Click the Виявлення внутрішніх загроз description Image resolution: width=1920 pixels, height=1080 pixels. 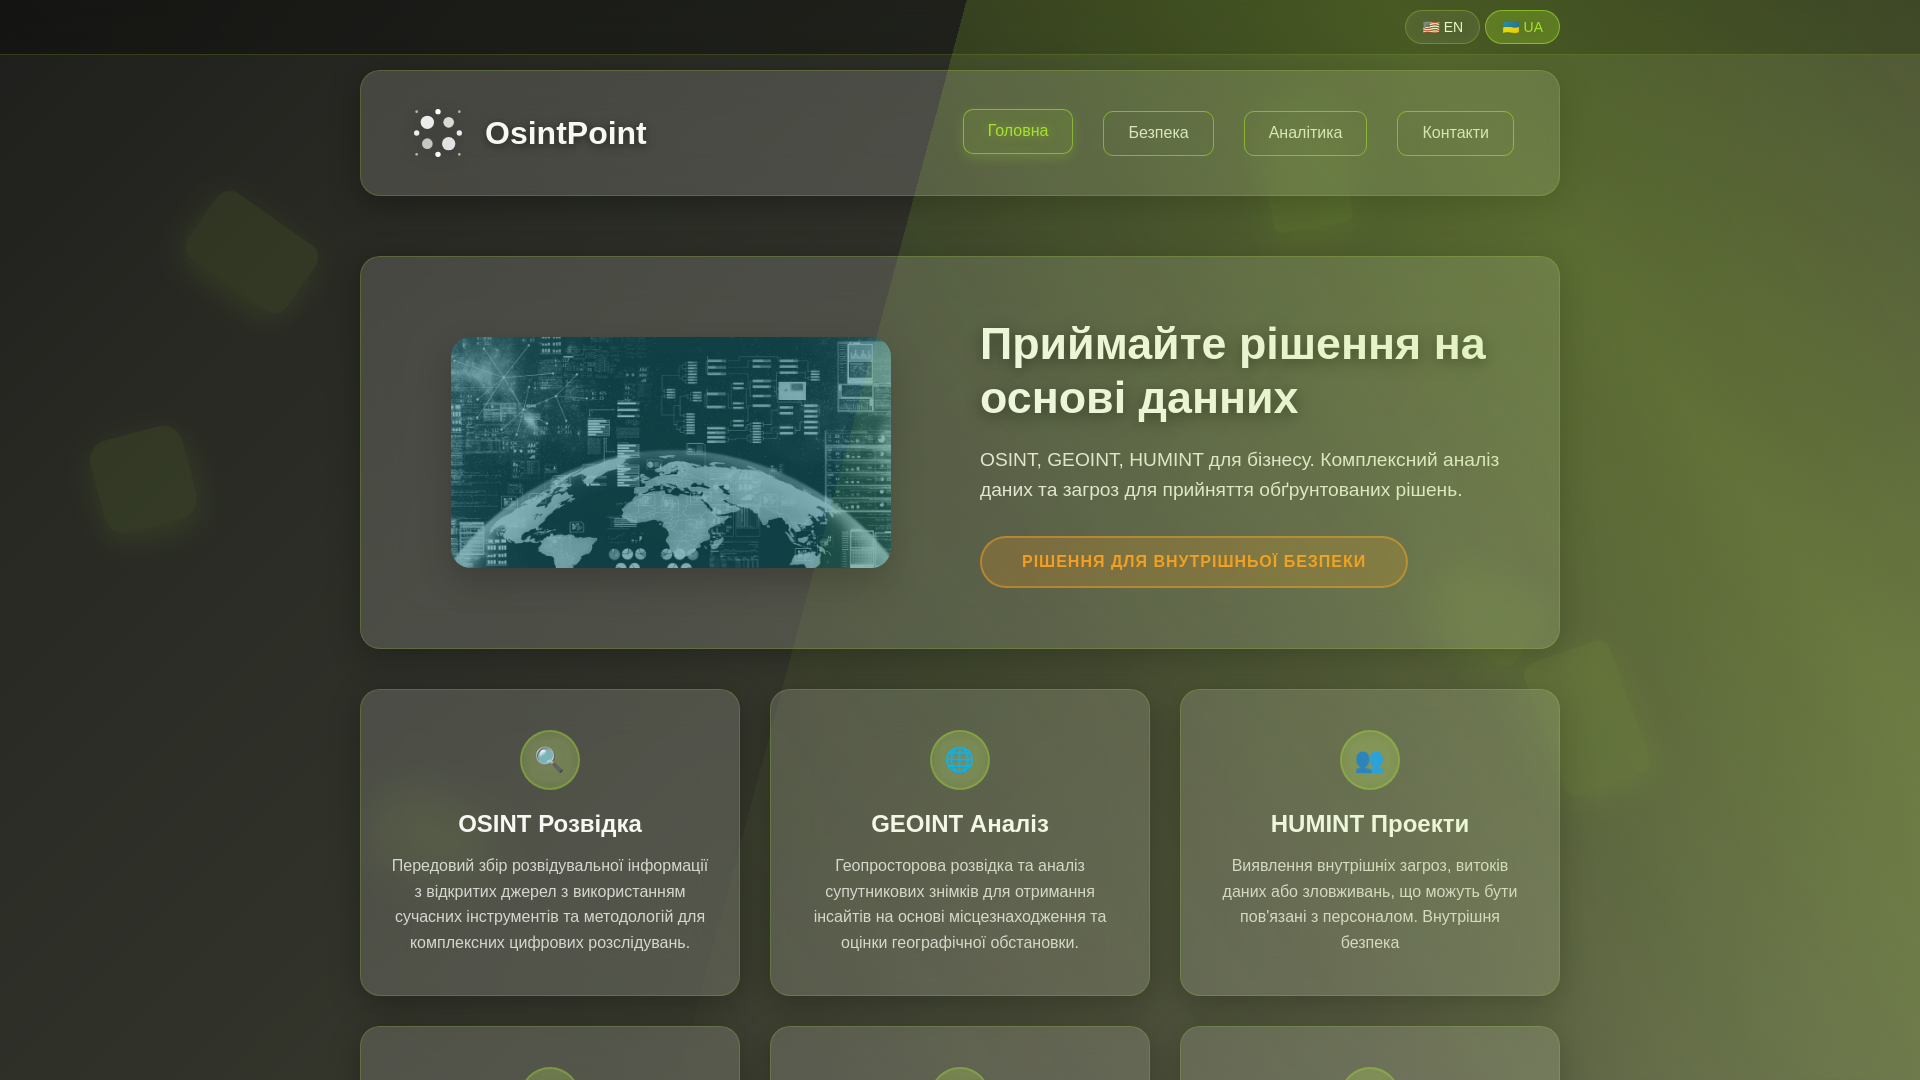1370,904
